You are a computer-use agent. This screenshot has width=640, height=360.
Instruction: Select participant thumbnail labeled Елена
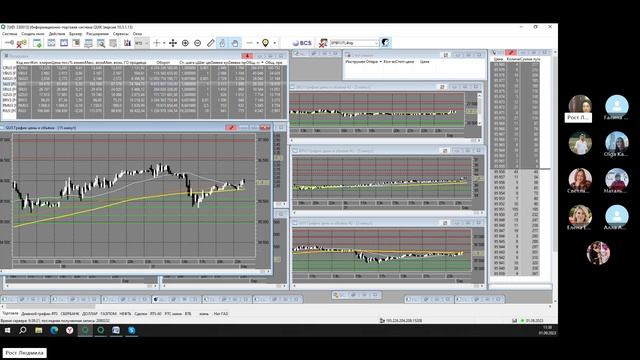point(580,217)
